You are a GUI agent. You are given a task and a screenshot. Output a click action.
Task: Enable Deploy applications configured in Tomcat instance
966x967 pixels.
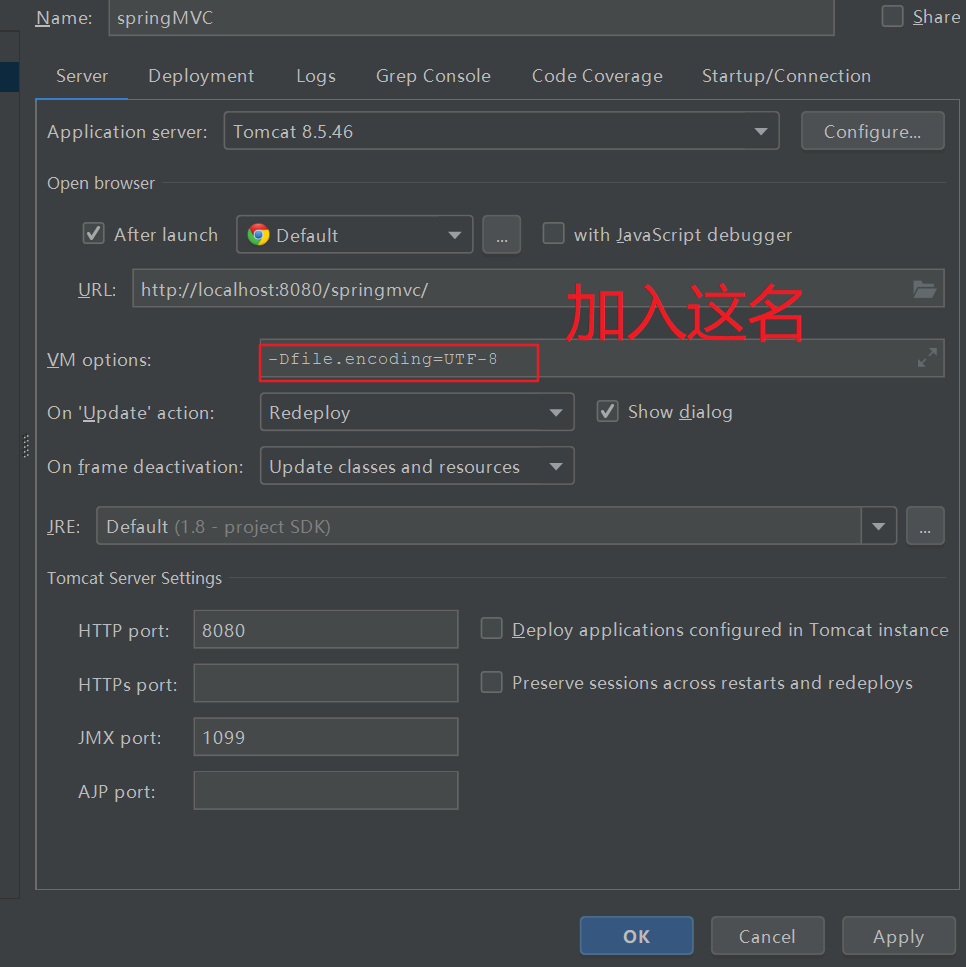point(492,628)
